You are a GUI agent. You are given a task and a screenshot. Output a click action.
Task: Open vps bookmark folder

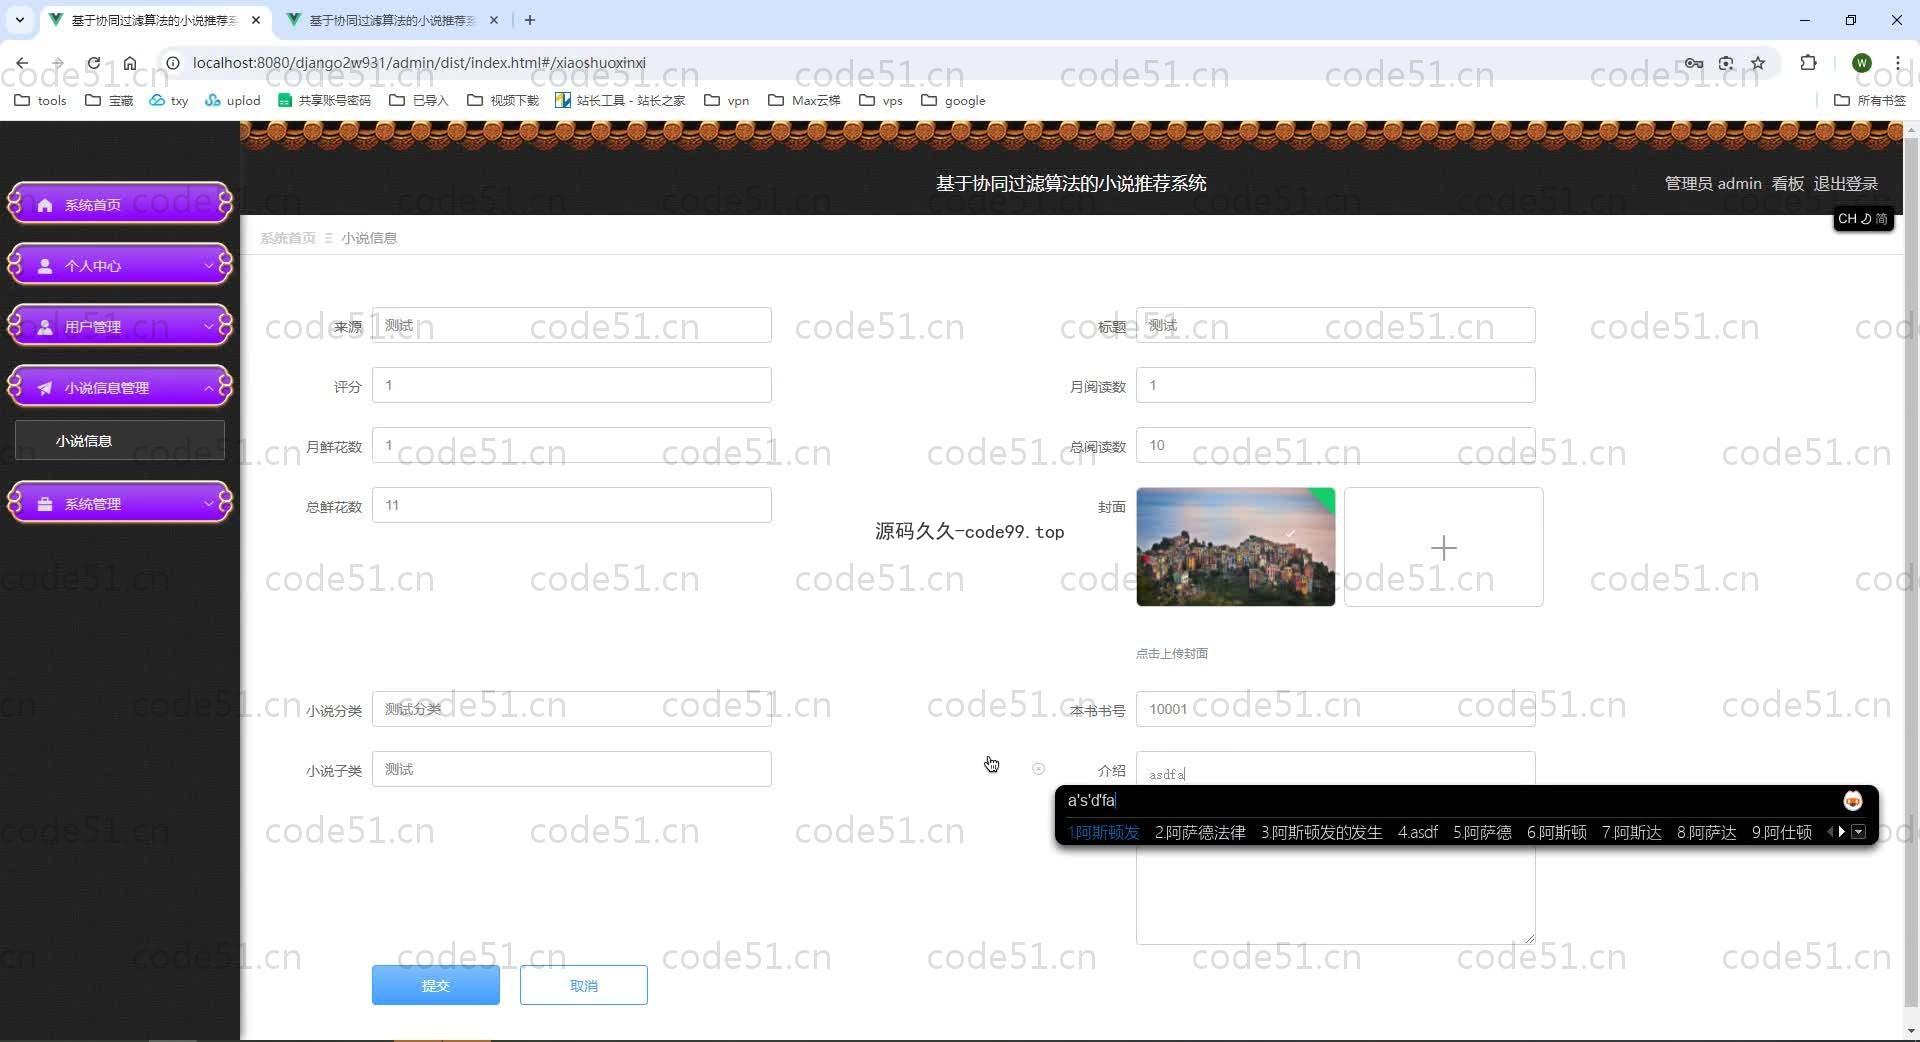tap(881, 100)
